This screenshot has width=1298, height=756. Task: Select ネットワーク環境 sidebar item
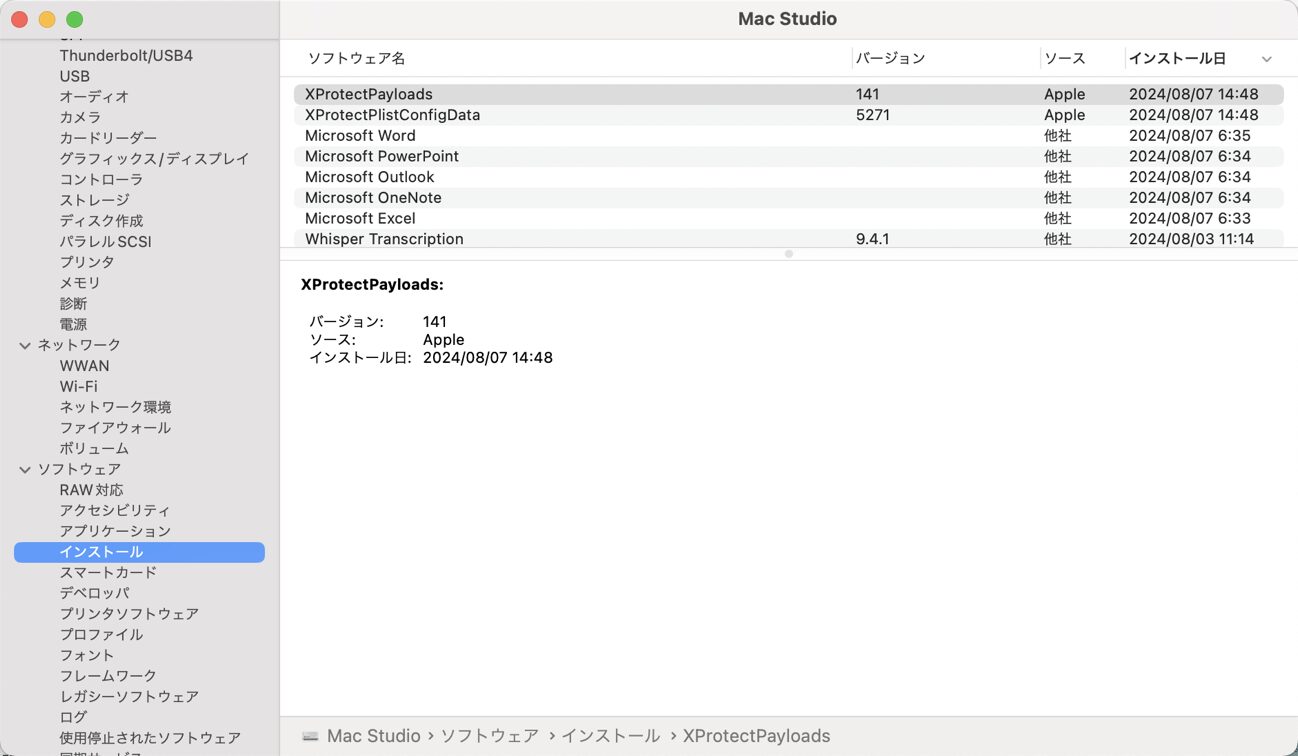click(115, 407)
